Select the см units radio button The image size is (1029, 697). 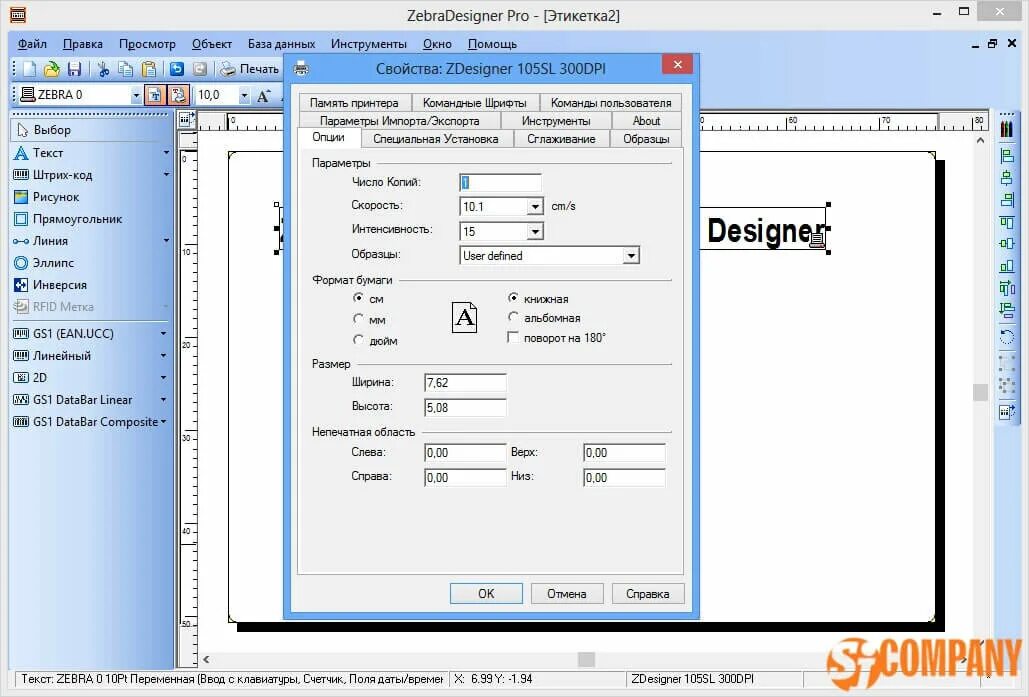(x=358, y=298)
